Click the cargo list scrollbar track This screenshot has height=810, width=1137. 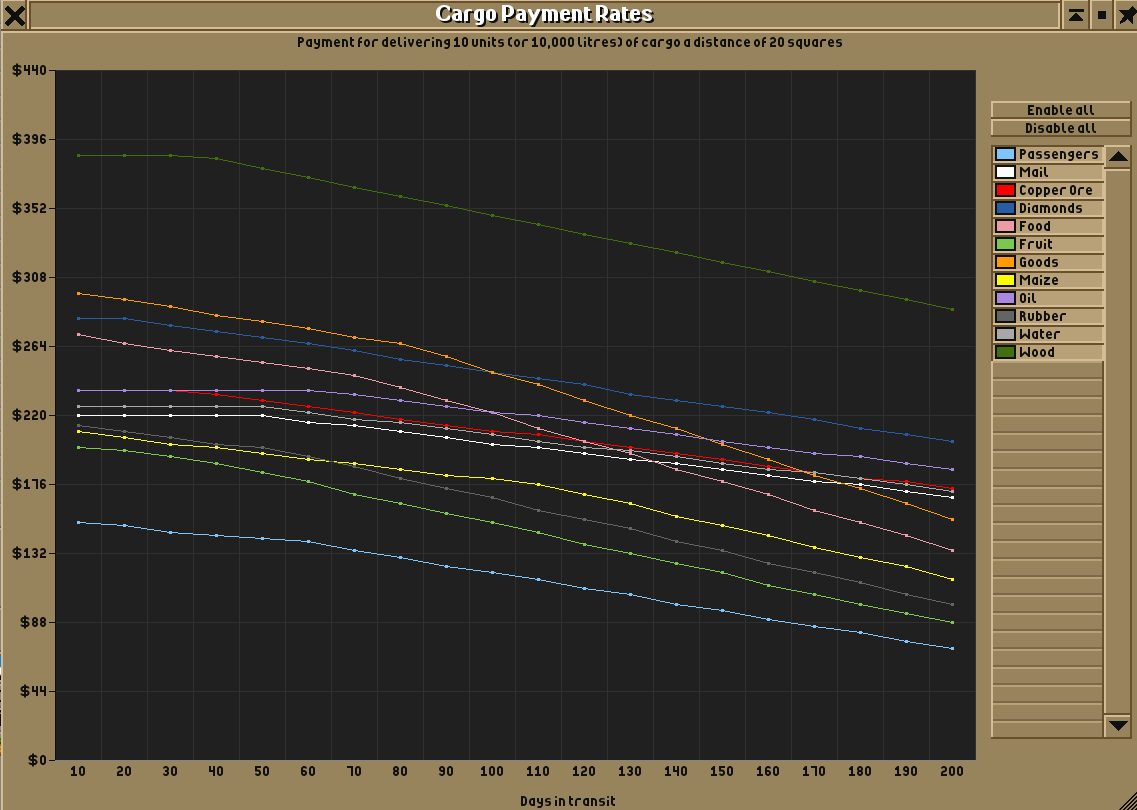point(1119,441)
